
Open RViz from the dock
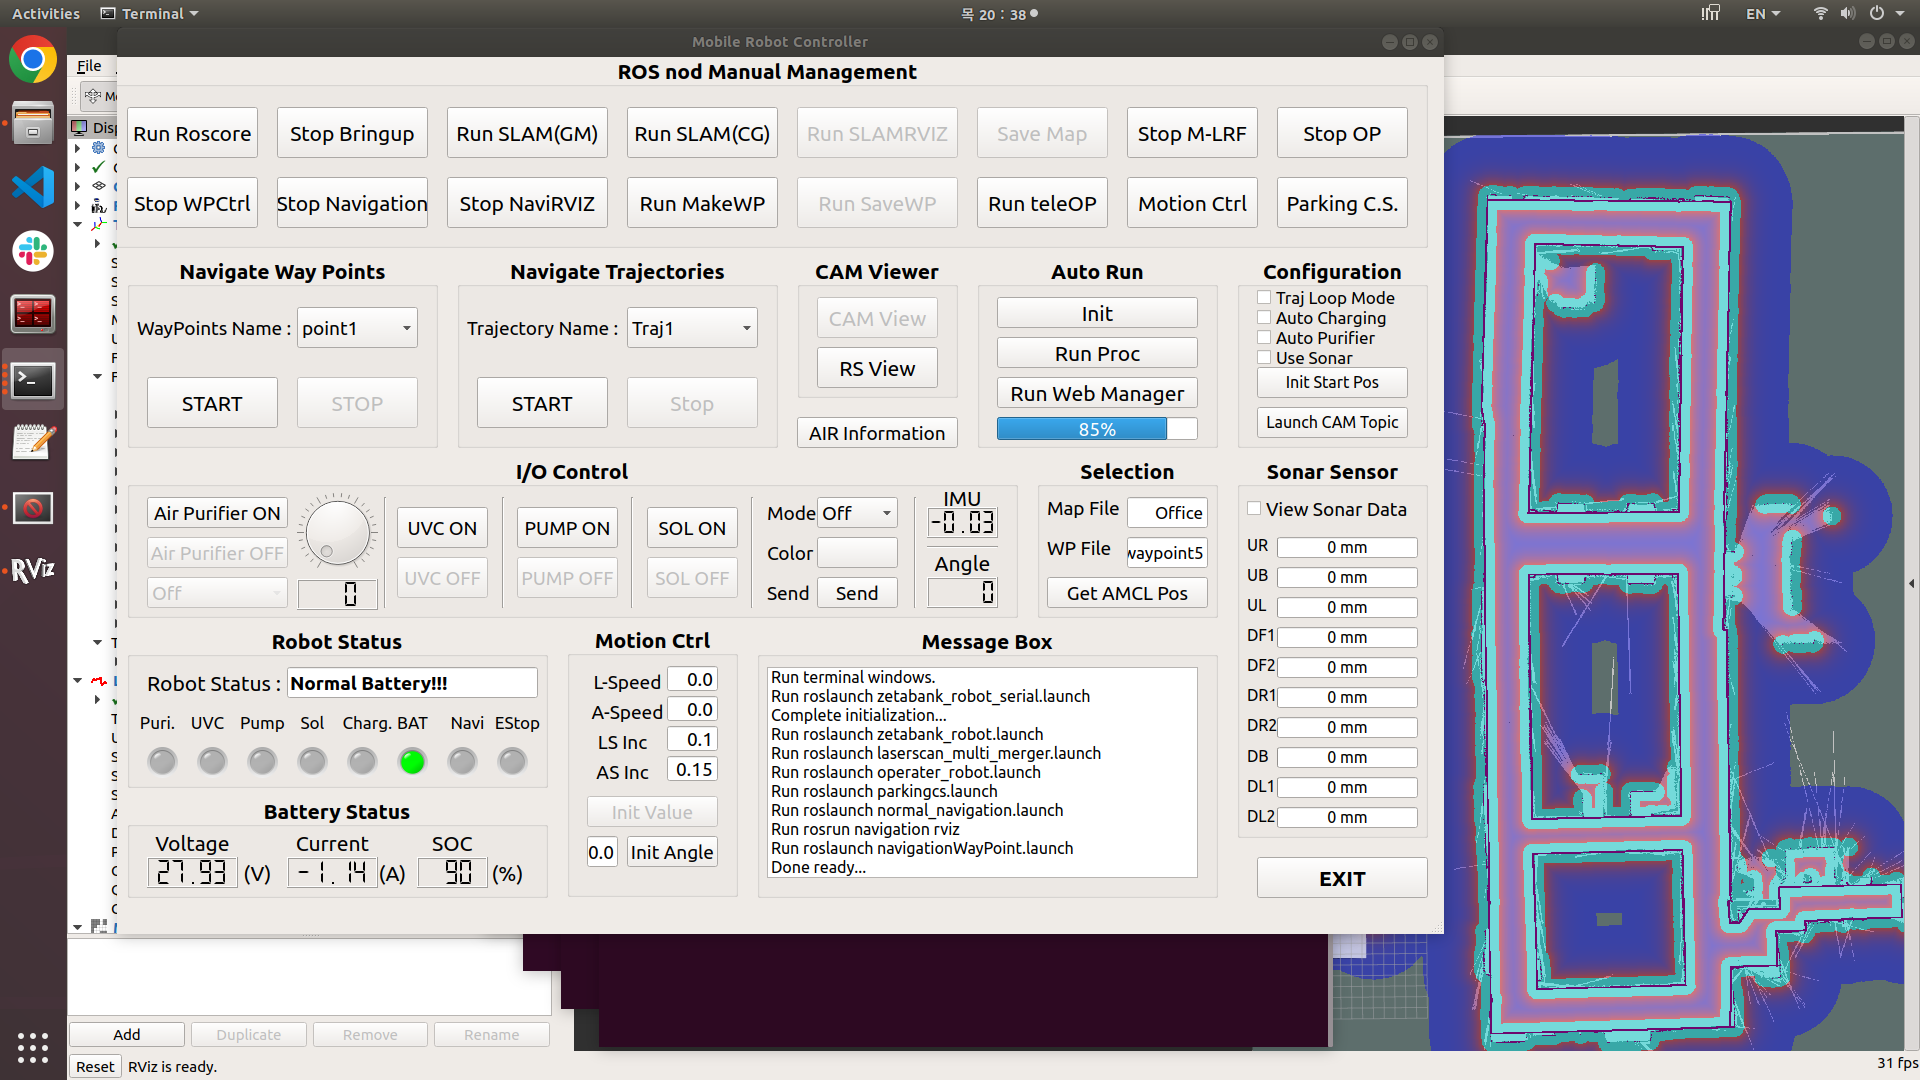point(33,570)
